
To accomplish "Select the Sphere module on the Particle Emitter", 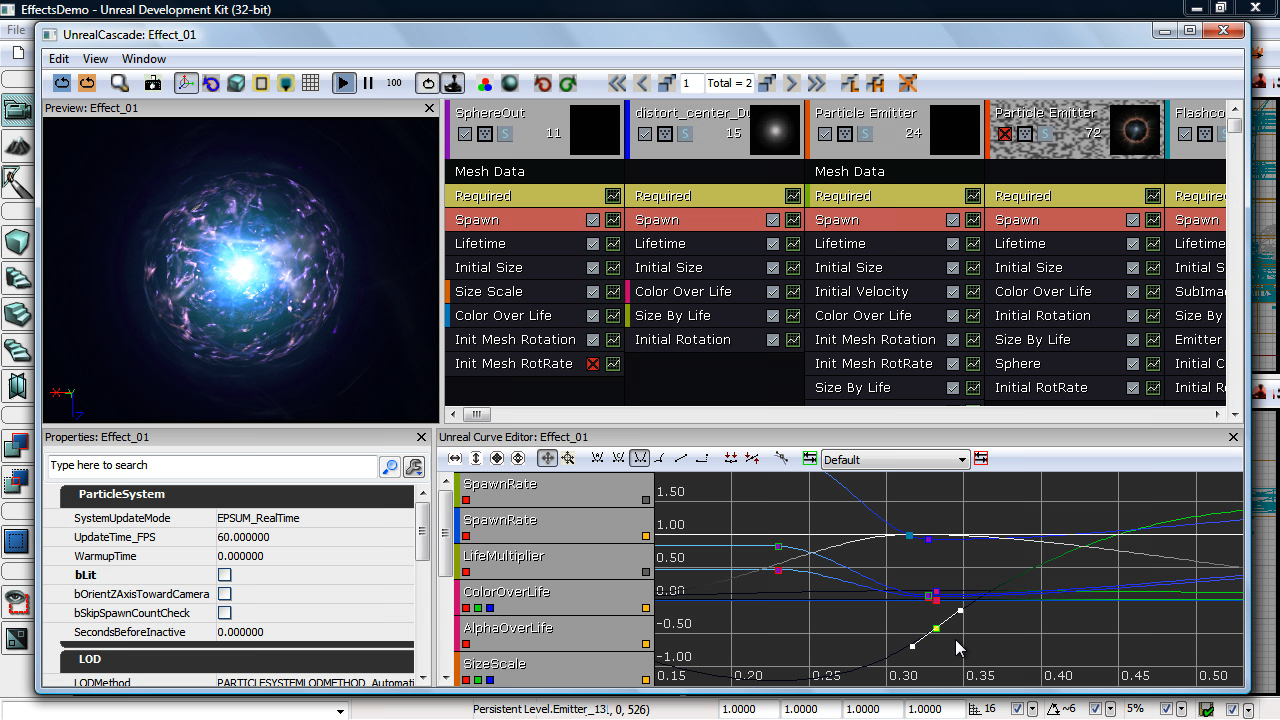I will [1017, 363].
